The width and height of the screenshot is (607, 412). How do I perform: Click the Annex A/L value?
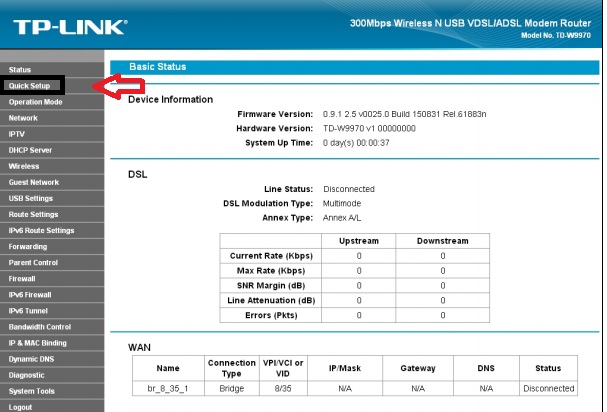342,218
